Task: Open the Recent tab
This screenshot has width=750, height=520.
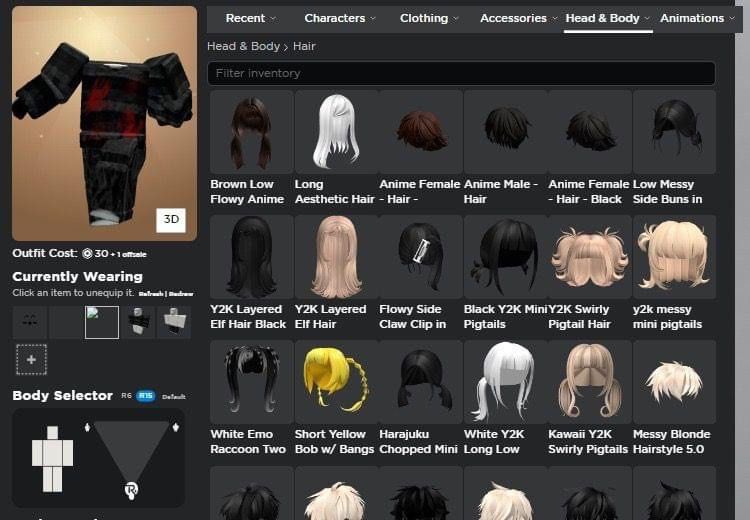Action: tap(251, 18)
